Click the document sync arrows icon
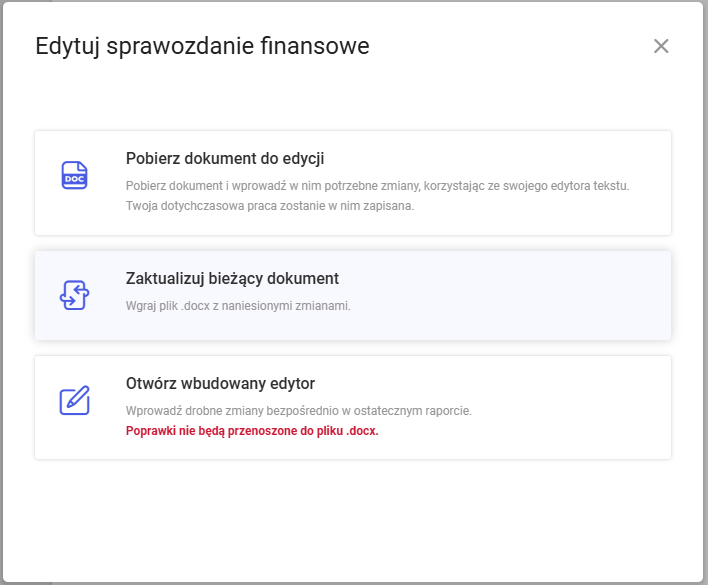This screenshot has height=585, width=708. (75, 295)
